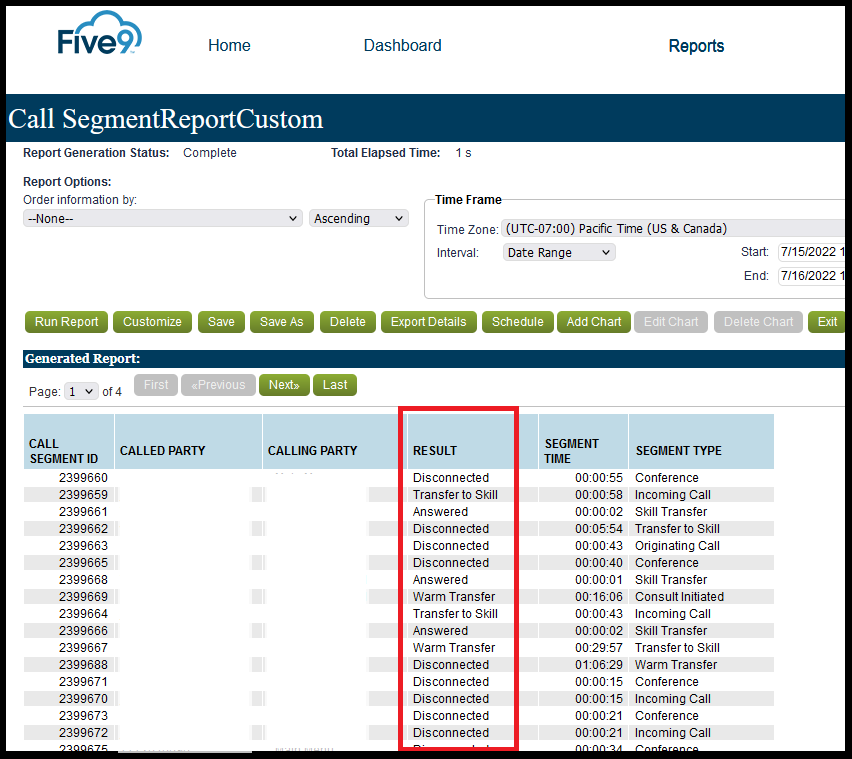Image resolution: width=852 pixels, height=759 pixels.
Task: Click the First page button
Action: click(x=156, y=385)
